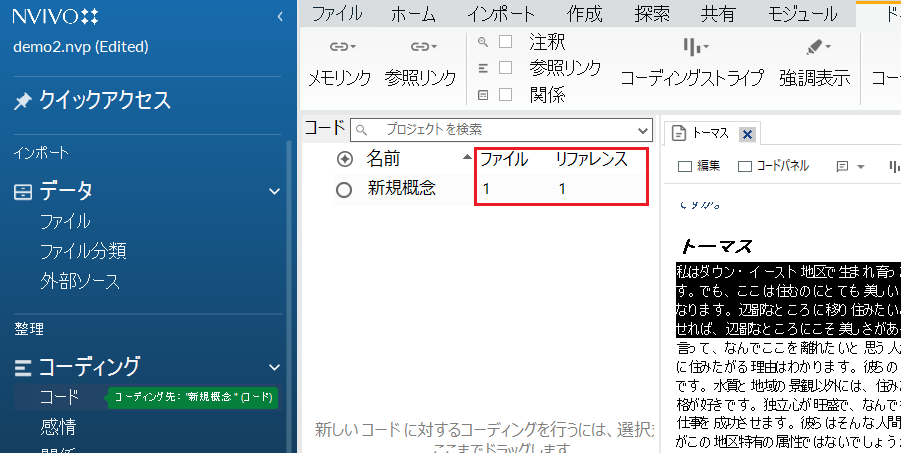Enable the 編集 checkbox
901x453 pixels.
click(685, 166)
